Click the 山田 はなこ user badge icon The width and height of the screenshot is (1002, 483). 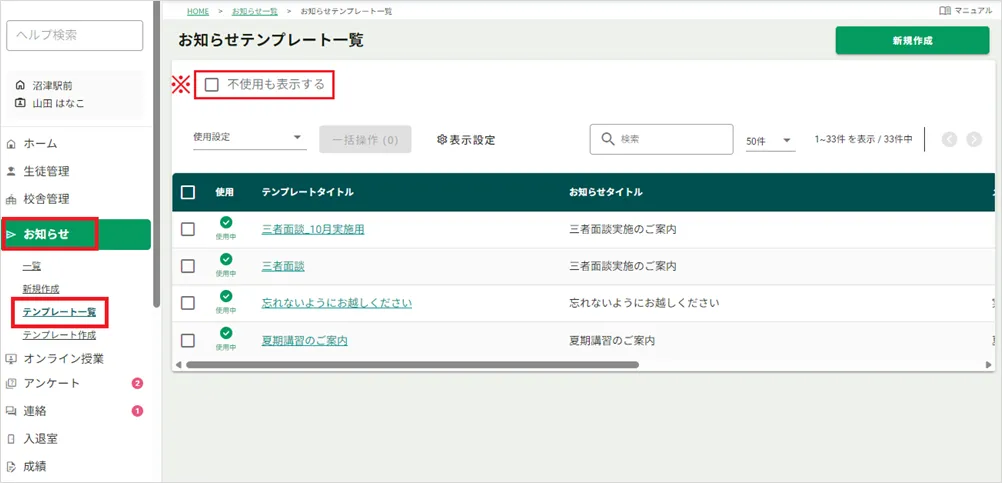[x=20, y=103]
